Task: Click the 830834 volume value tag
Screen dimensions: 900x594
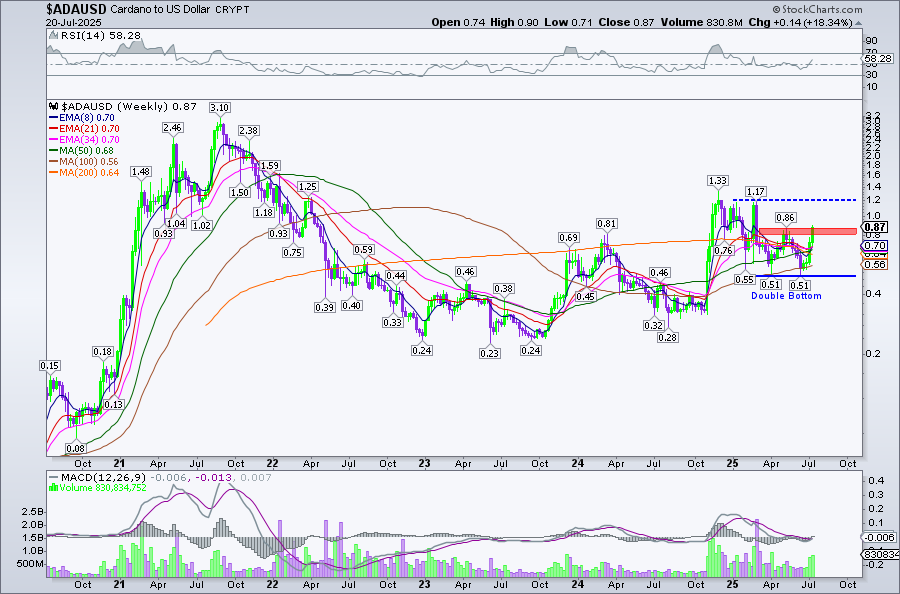Action: (880, 554)
